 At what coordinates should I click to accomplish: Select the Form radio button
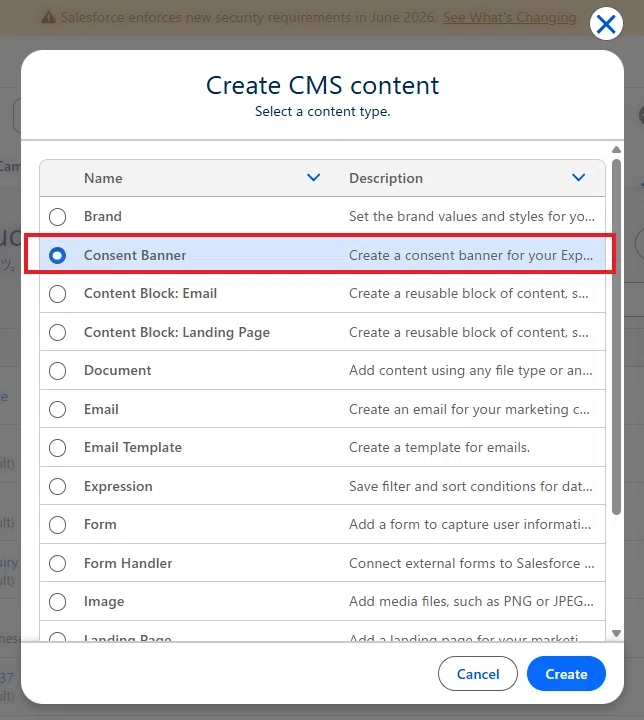[x=57, y=524]
